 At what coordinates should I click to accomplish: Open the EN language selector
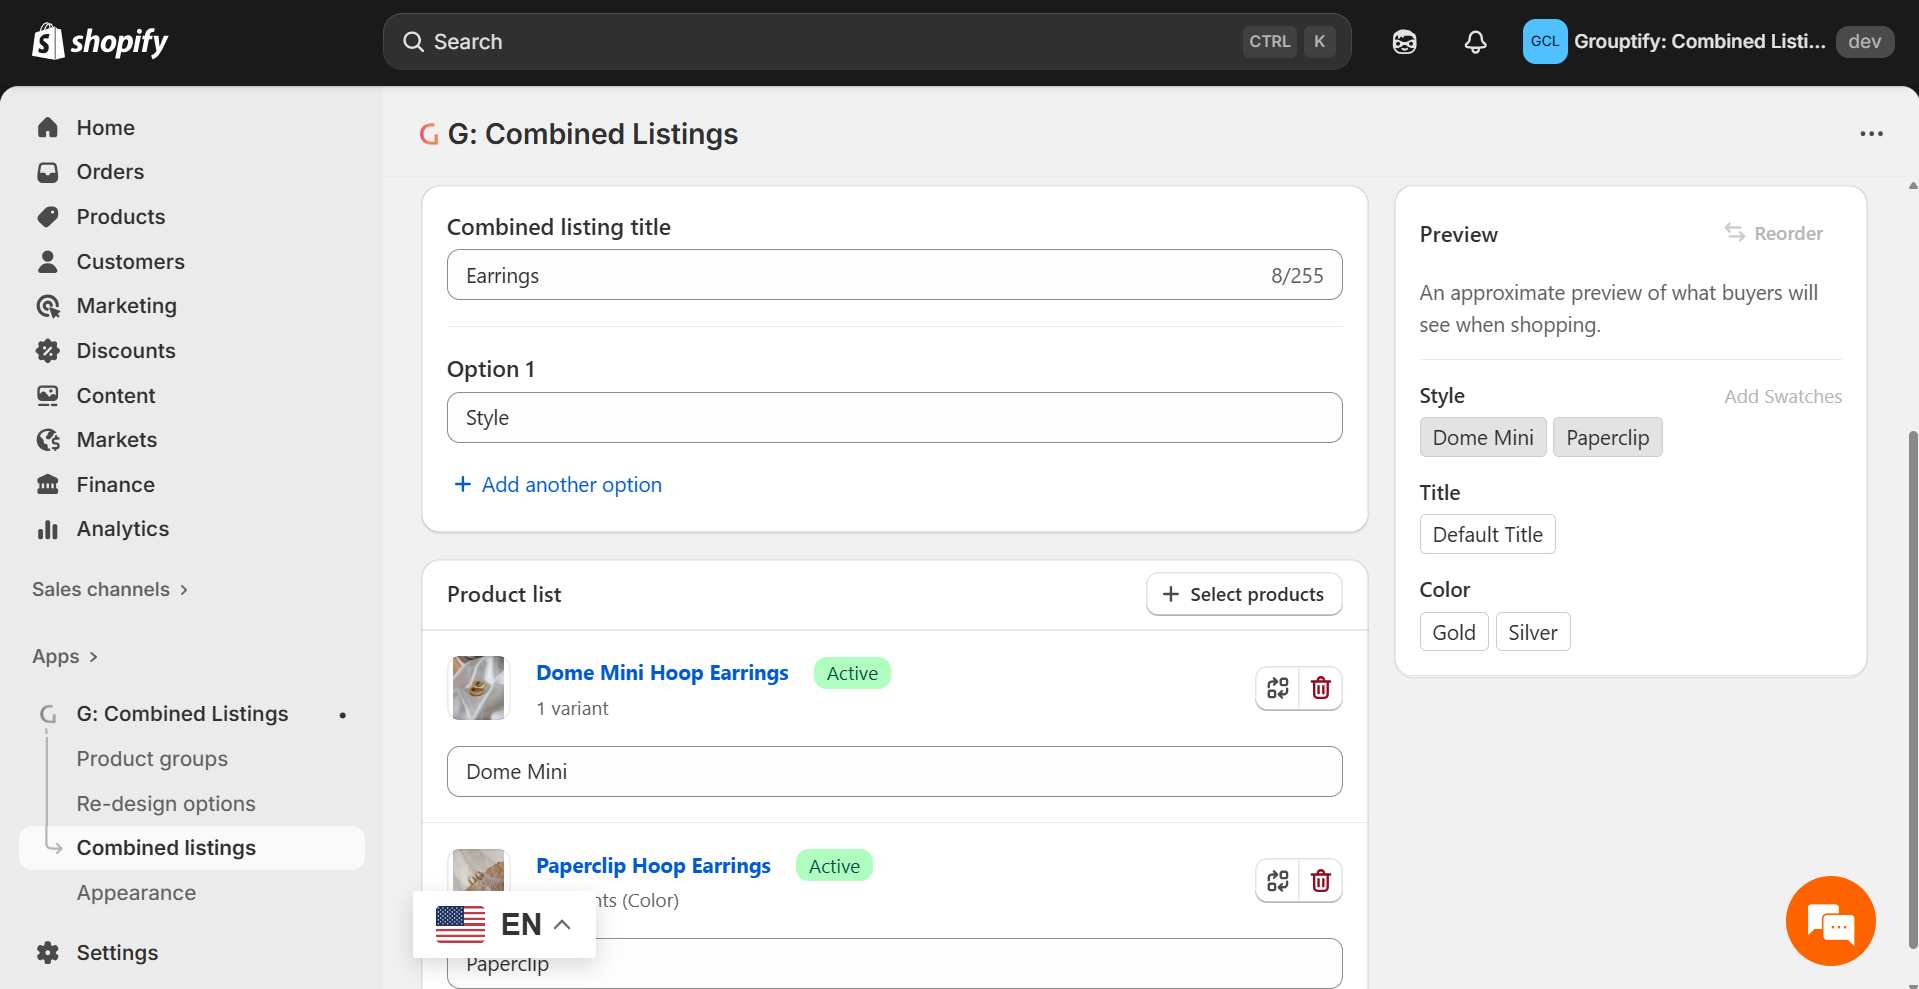504,924
